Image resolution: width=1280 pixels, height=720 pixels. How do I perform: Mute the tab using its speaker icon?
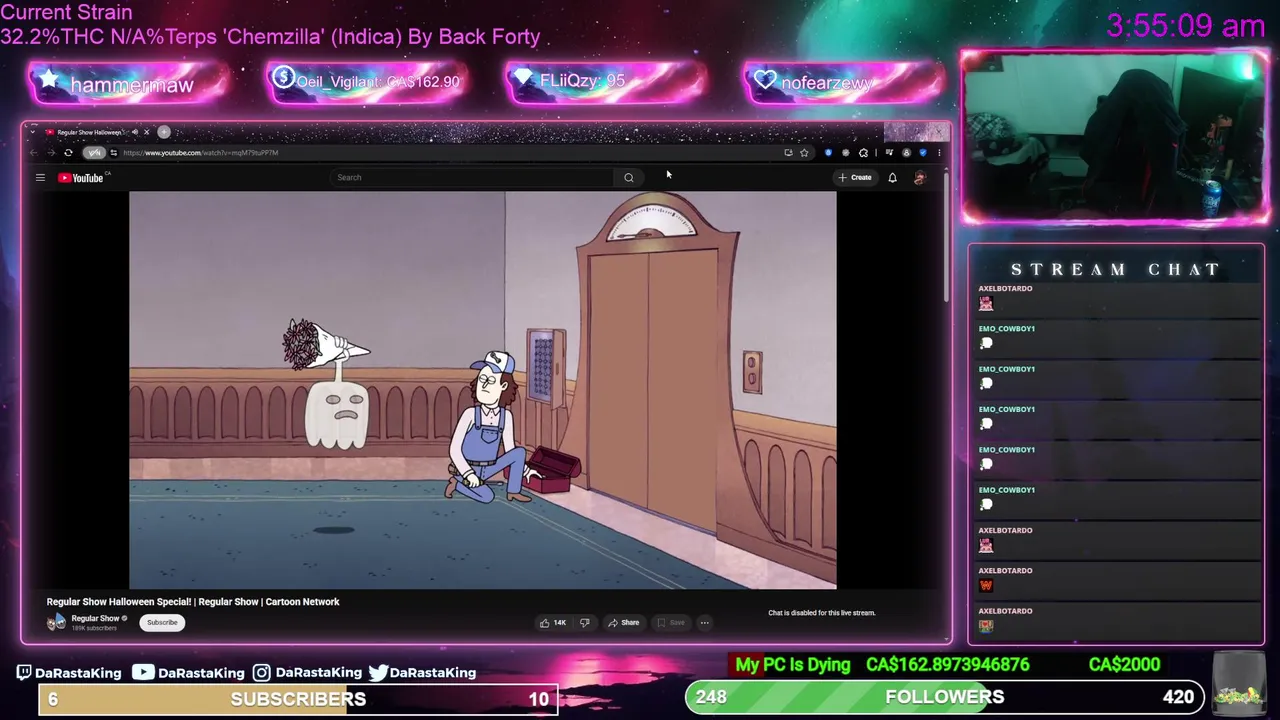[135, 132]
